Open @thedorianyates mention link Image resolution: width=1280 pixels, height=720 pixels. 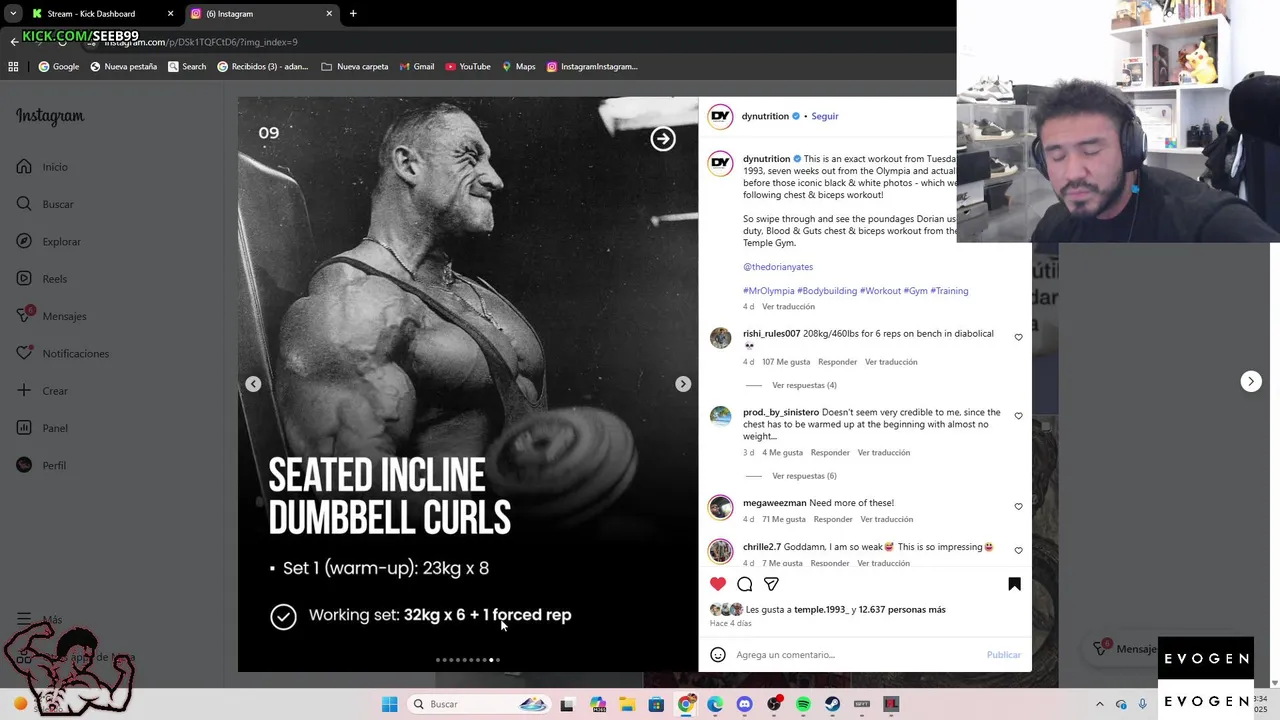click(x=778, y=267)
